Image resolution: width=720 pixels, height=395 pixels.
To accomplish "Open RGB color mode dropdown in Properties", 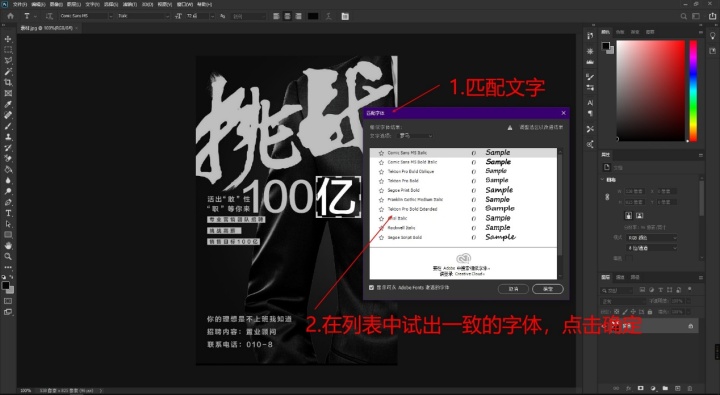I will [x=652, y=237].
